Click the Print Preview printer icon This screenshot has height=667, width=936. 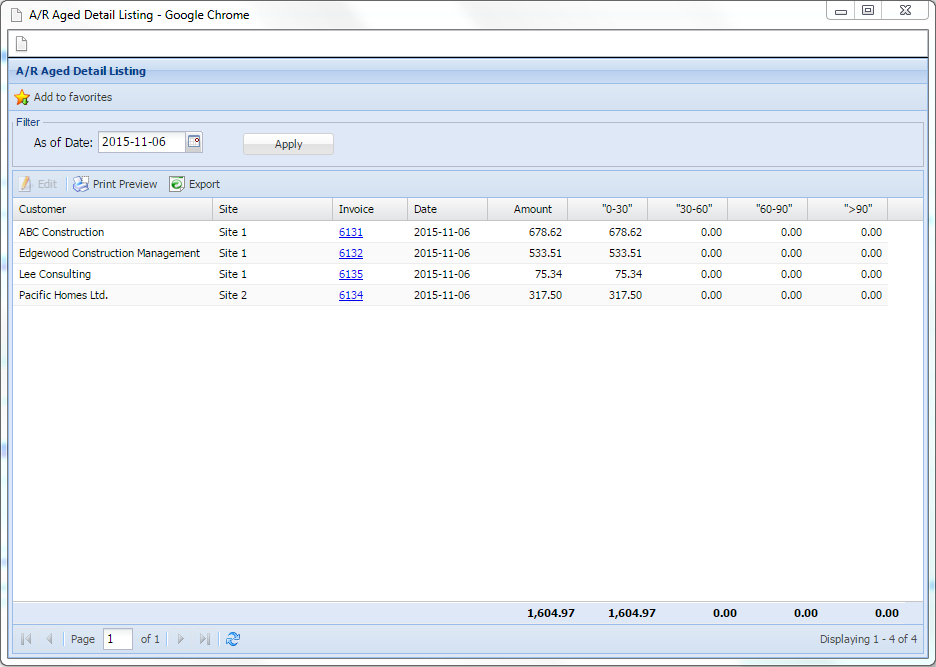point(81,184)
